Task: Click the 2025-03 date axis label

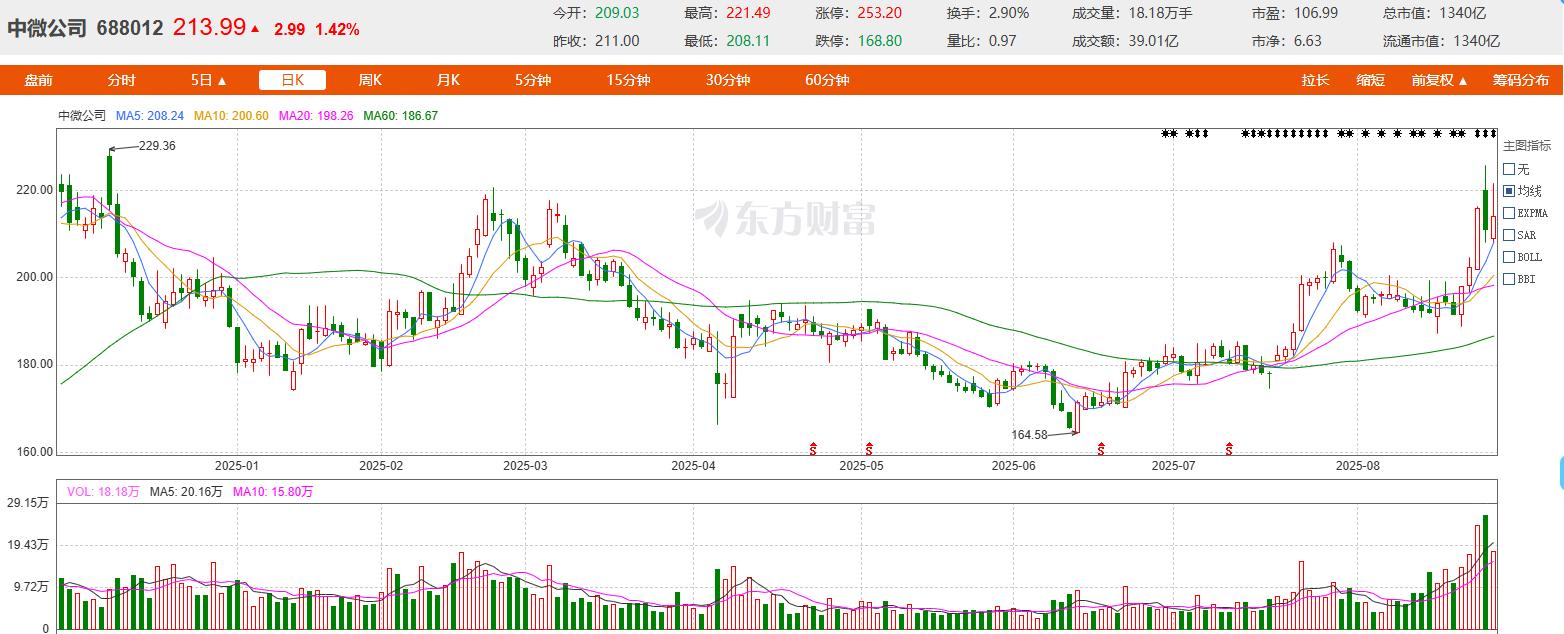Action: [526, 466]
